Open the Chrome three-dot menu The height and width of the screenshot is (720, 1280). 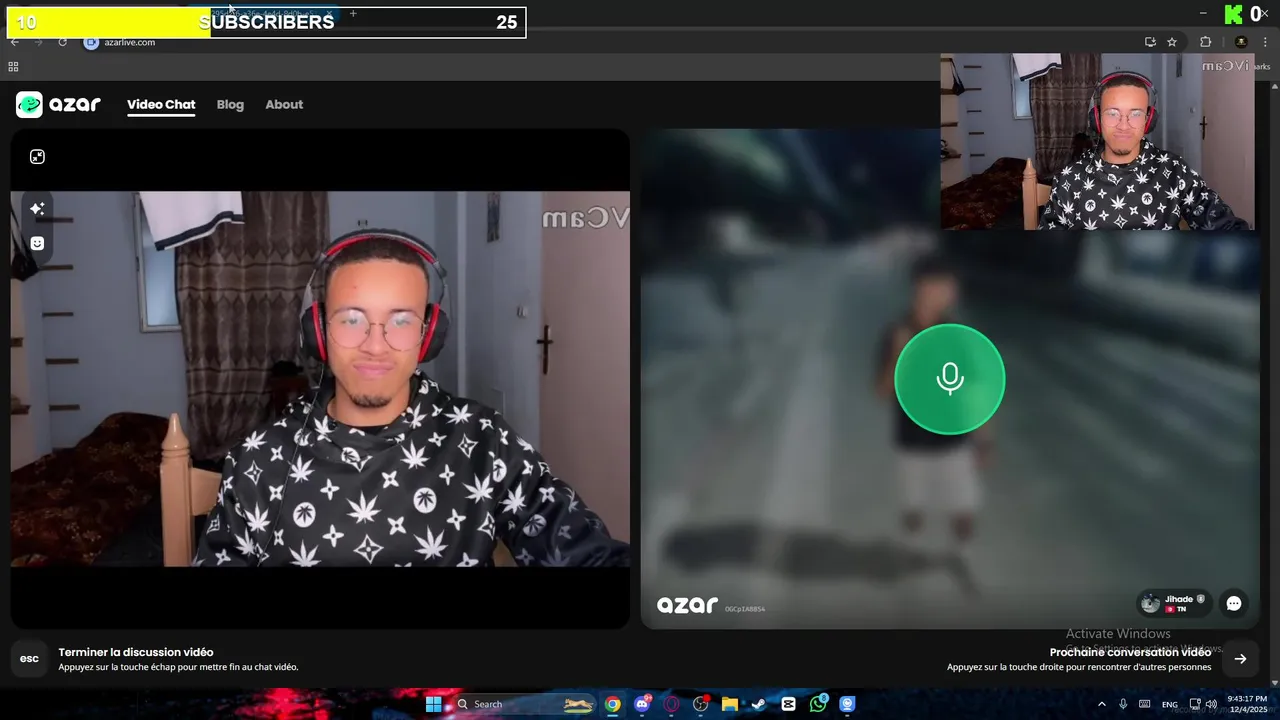pos(1265,42)
